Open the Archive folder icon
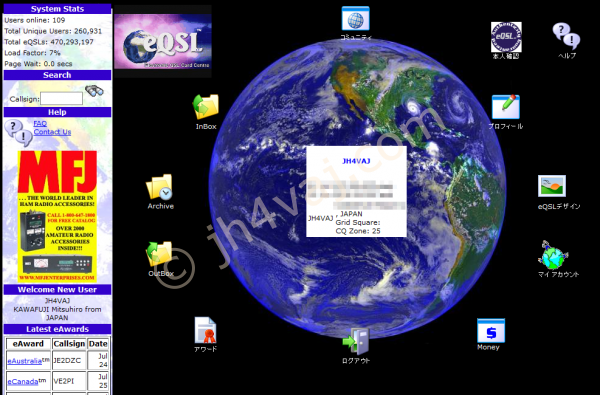600x395 pixels. [x=160, y=187]
